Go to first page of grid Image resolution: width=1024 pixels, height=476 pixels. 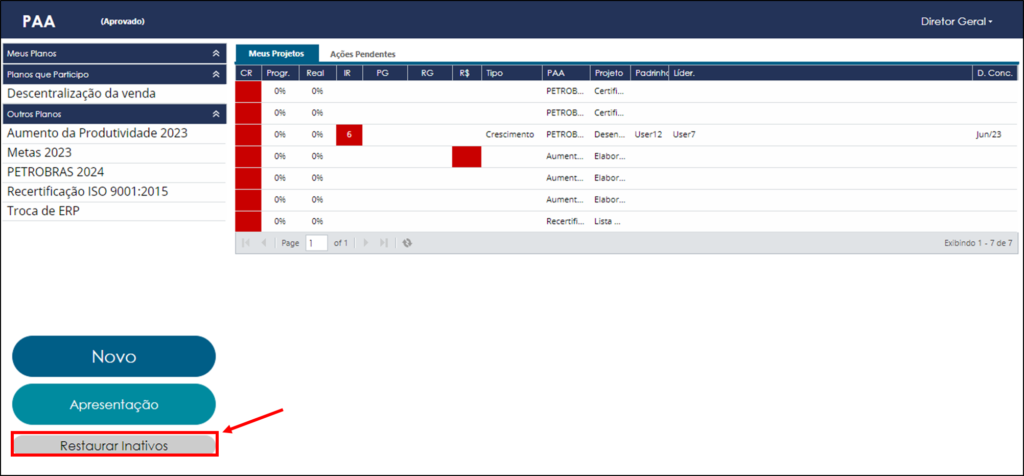[x=246, y=243]
